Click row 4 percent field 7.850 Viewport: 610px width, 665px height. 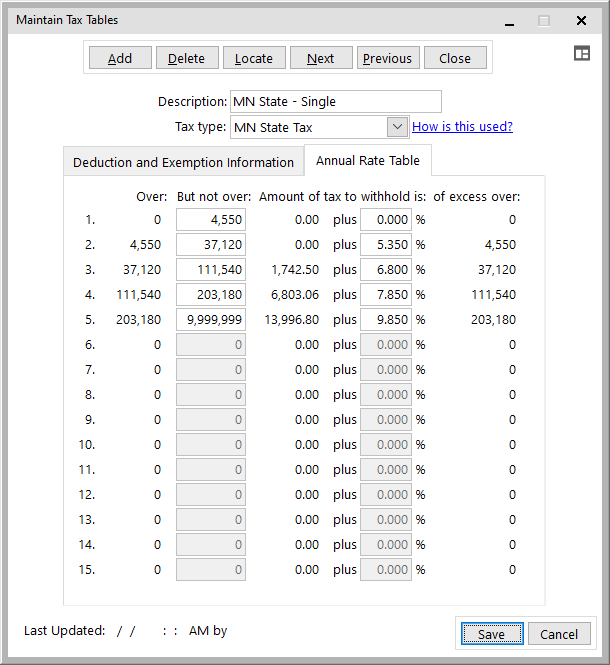pos(386,295)
